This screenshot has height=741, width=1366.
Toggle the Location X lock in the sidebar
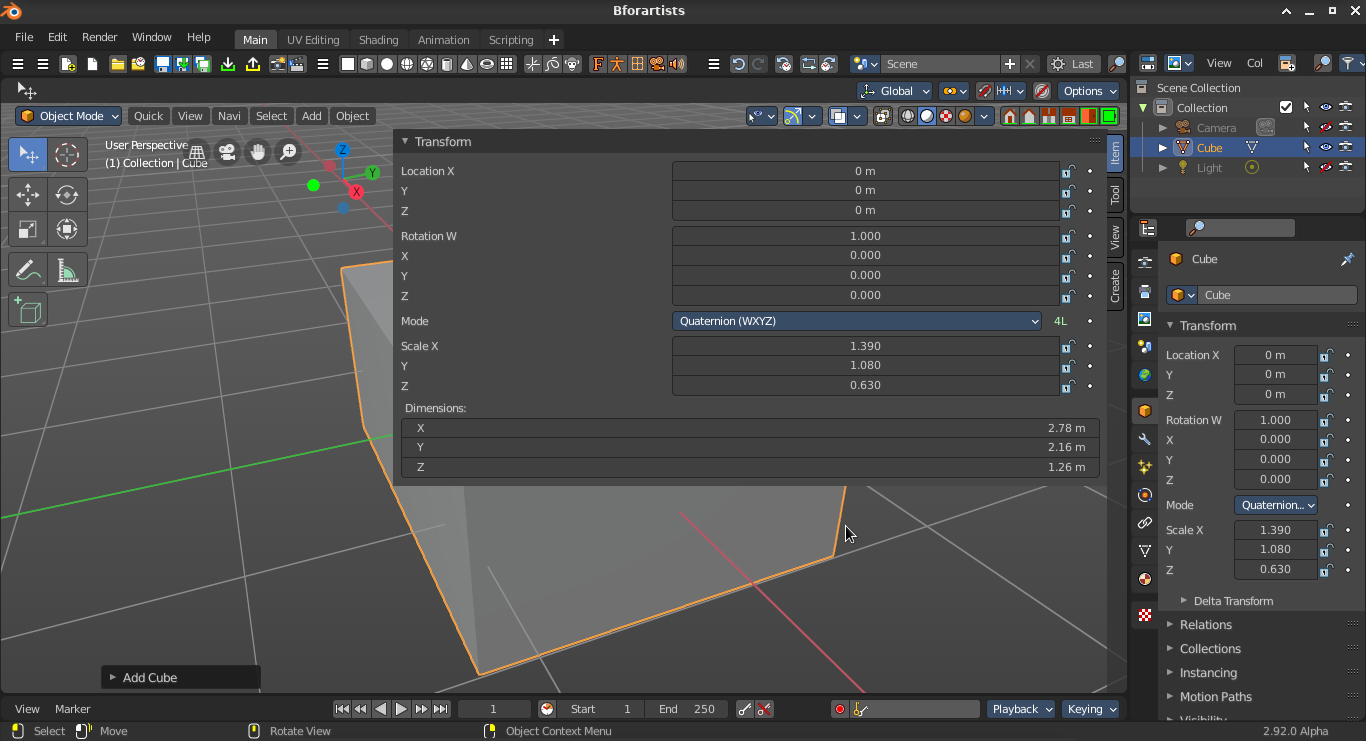tap(1068, 171)
